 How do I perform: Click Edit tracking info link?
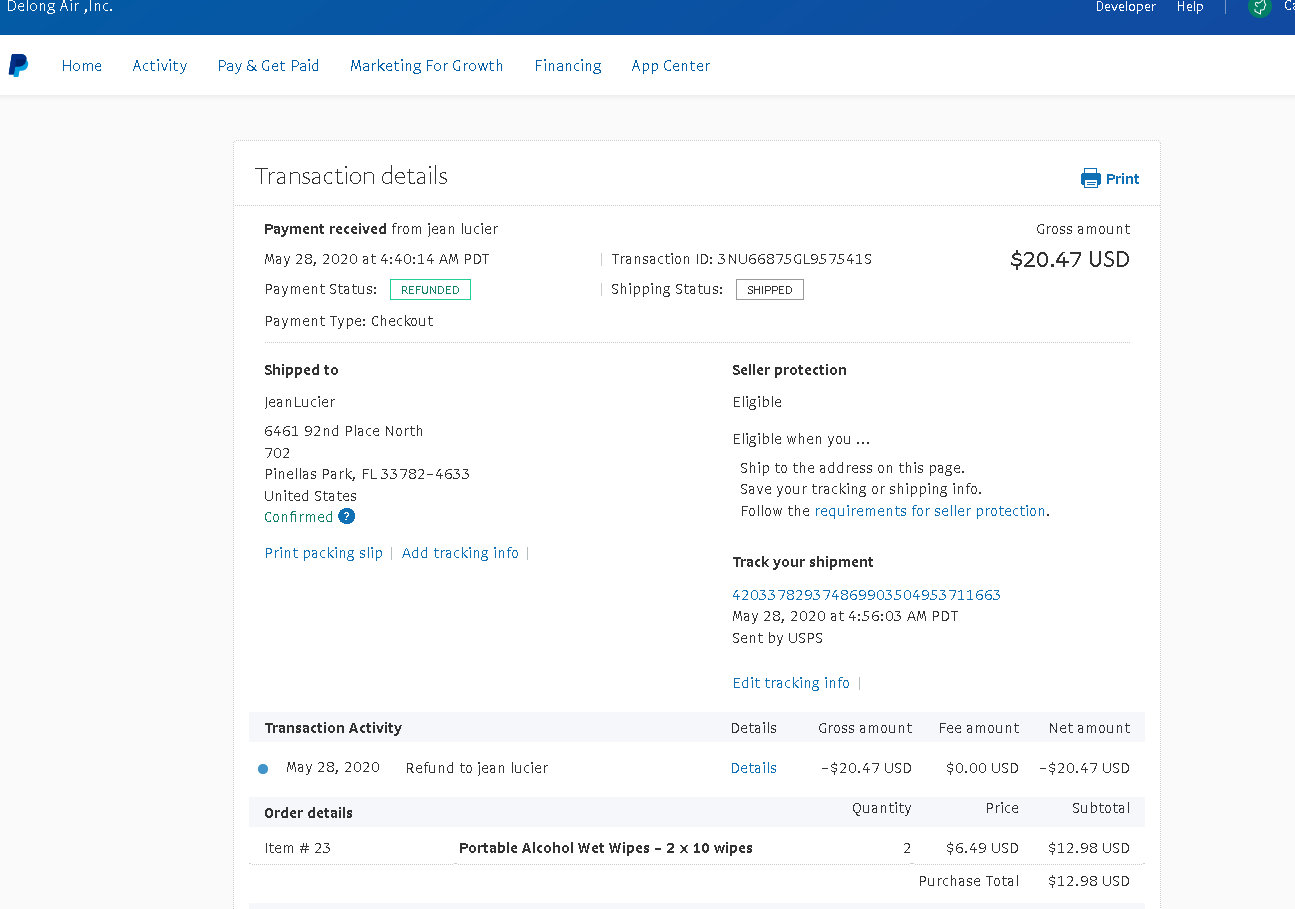point(791,683)
